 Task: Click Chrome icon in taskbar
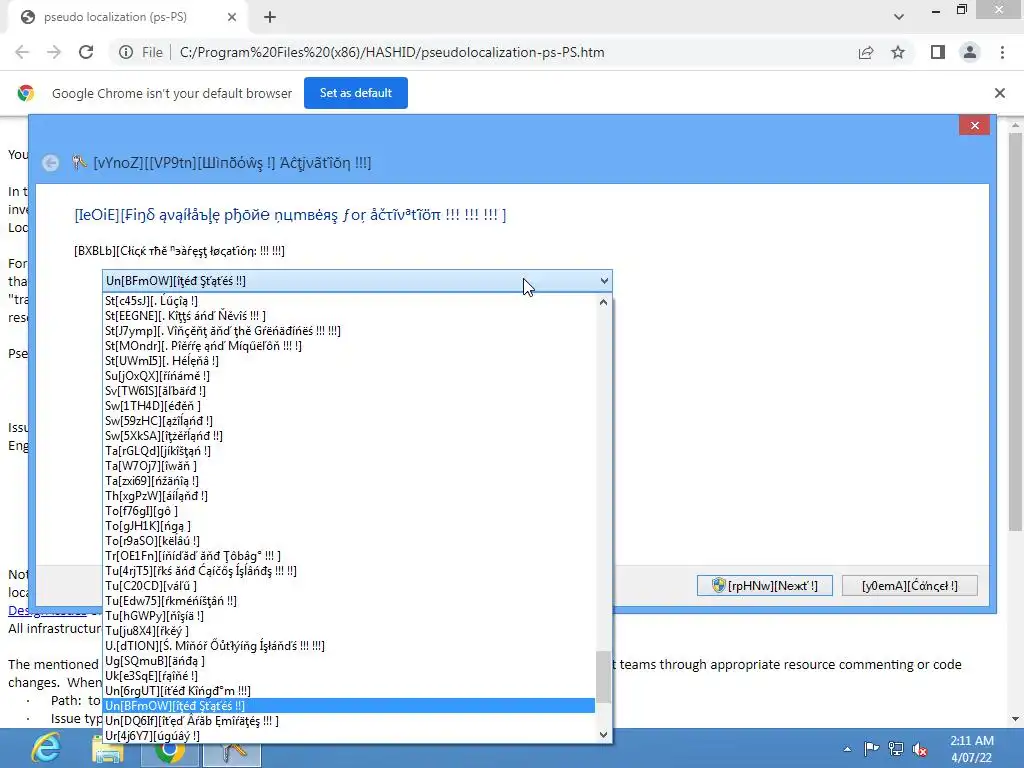coord(169,751)
